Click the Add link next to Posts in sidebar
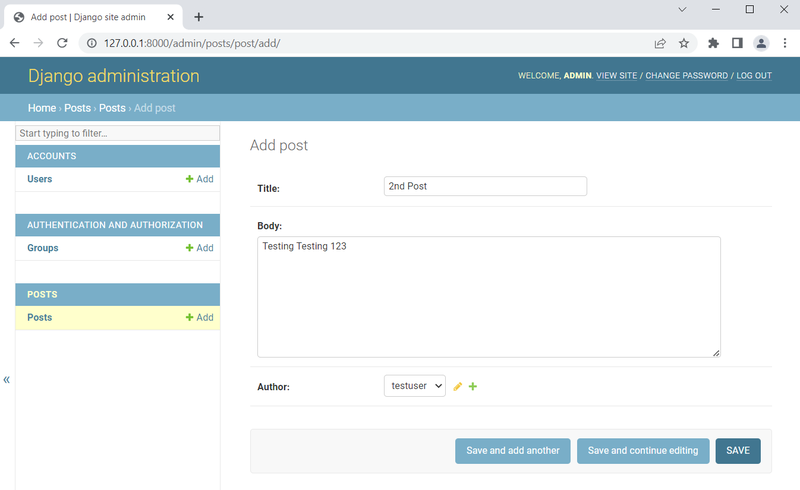 (199, 317)
